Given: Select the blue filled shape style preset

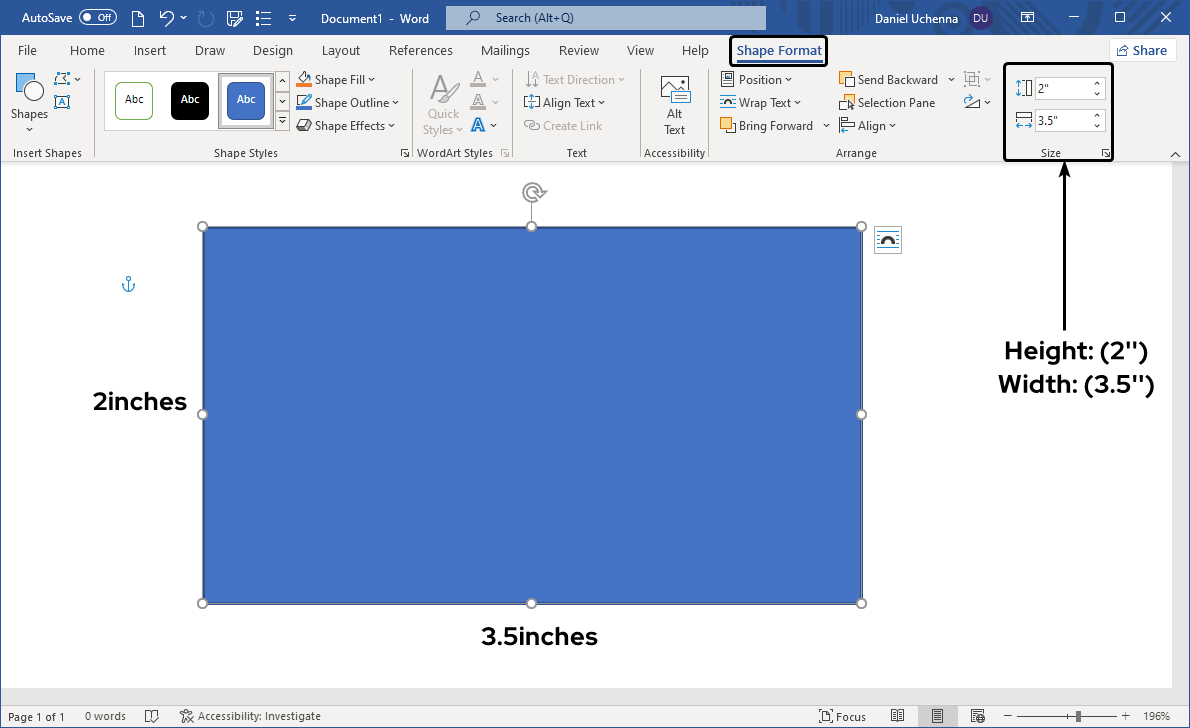Looking at the screenshot, I should [246, 100].
